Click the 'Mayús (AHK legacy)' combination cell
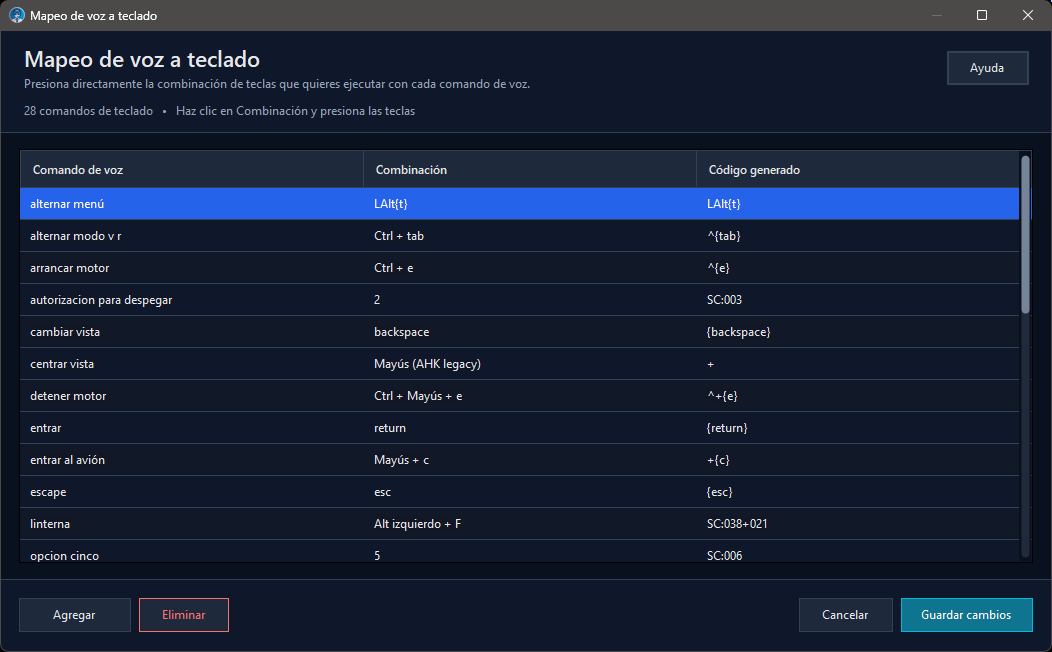This screenshot has height=652, width=1052. click(x=530, y=364)
